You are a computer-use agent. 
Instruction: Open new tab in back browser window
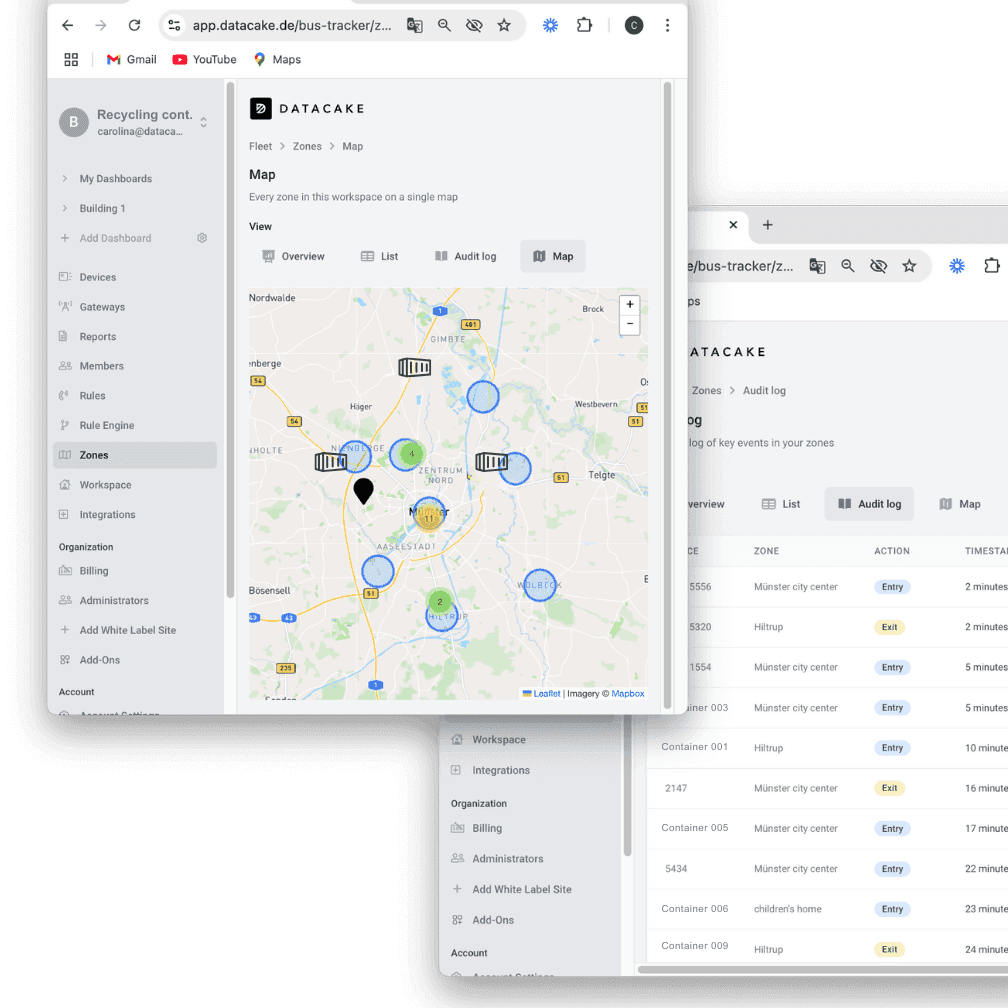[768, 225]
